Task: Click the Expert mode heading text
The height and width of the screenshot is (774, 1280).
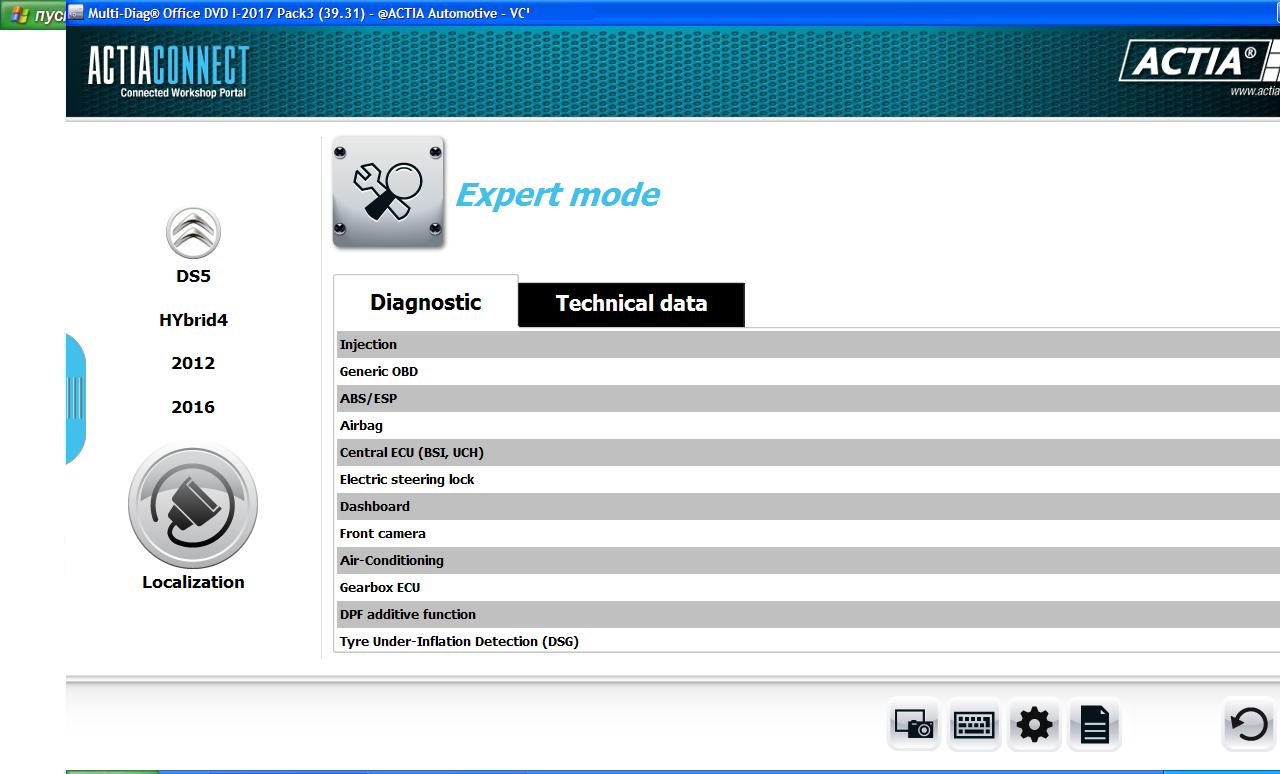Action: pyautogui.click(x=557, y=195)
